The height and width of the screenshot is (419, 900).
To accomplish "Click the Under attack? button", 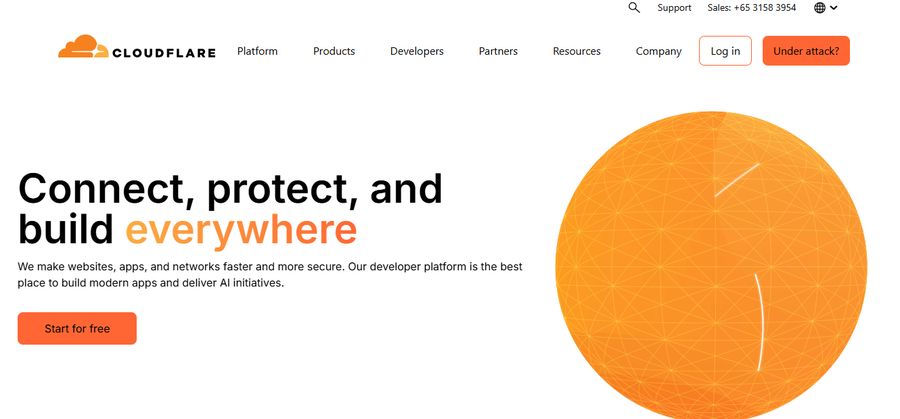I will coord(806,51).
